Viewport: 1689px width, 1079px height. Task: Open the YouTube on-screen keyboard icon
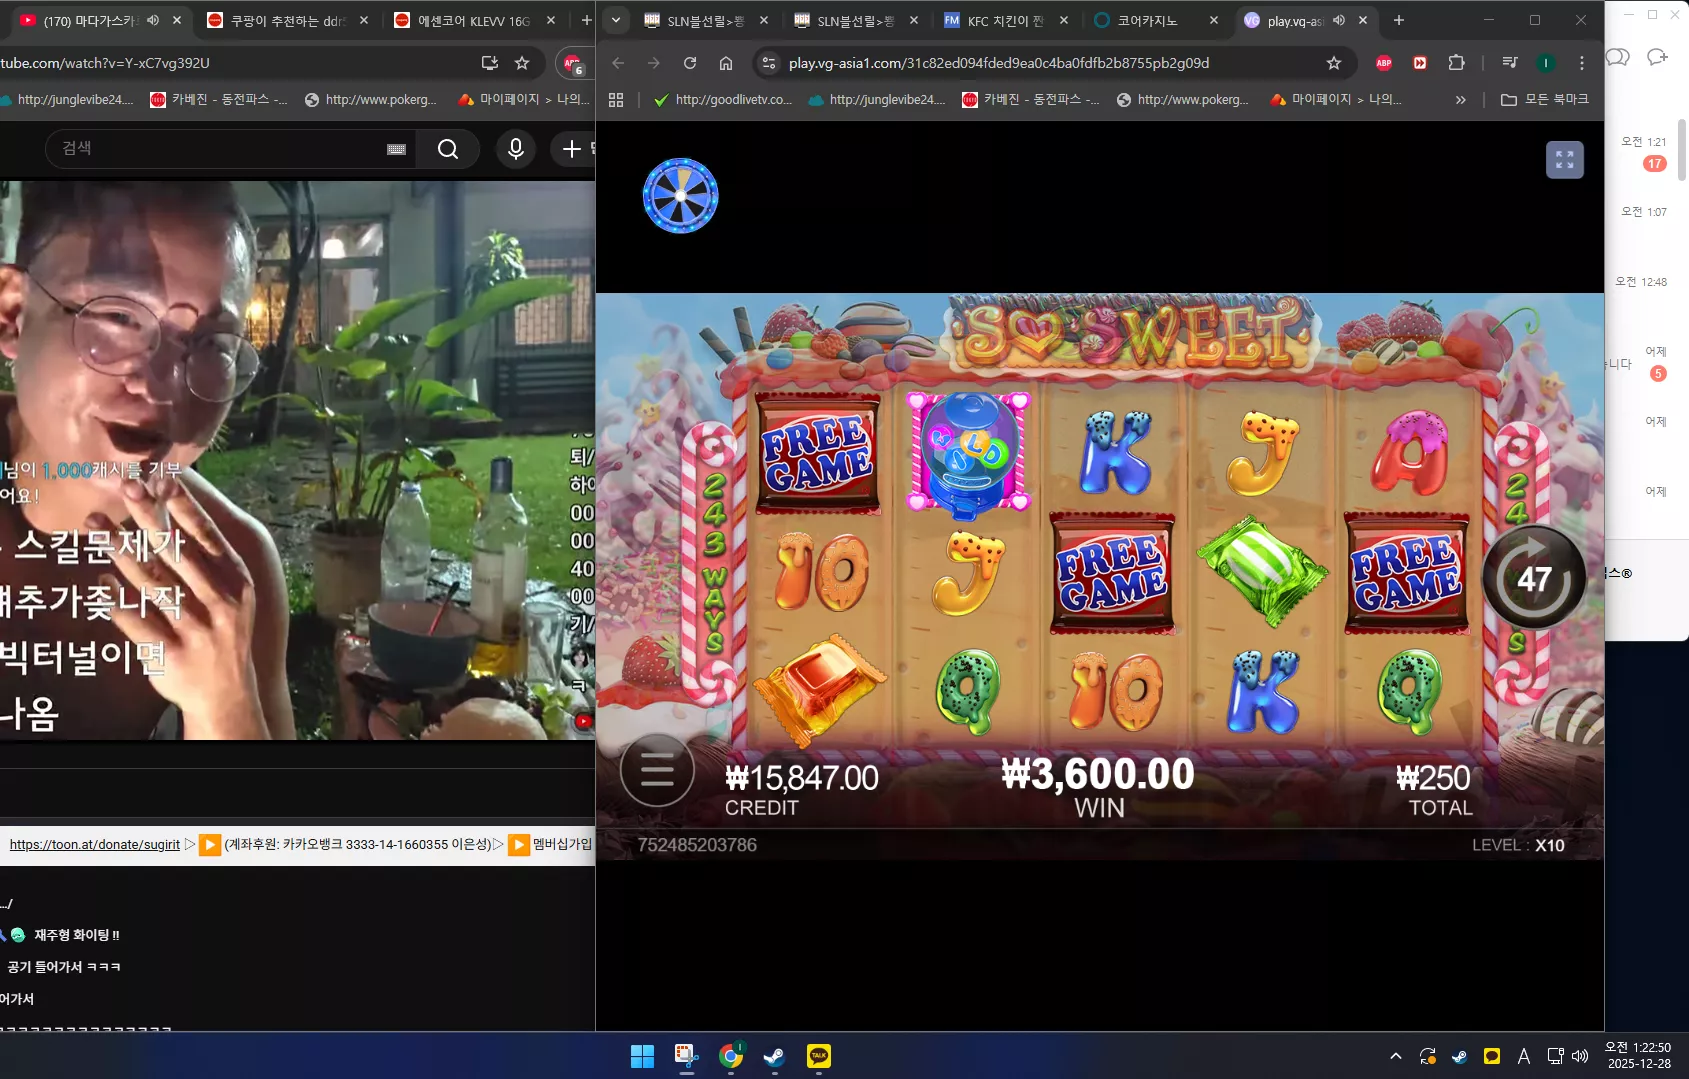pyautogui.click(x=396, y=149)
